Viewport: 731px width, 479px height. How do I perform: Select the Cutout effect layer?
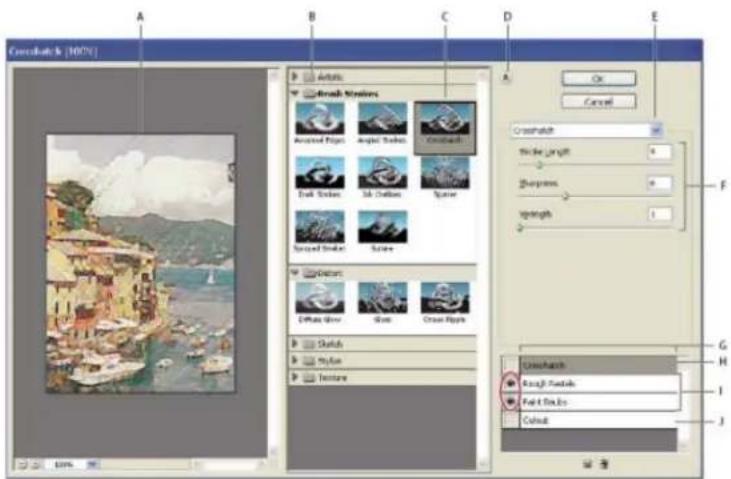tap(599, 420)
